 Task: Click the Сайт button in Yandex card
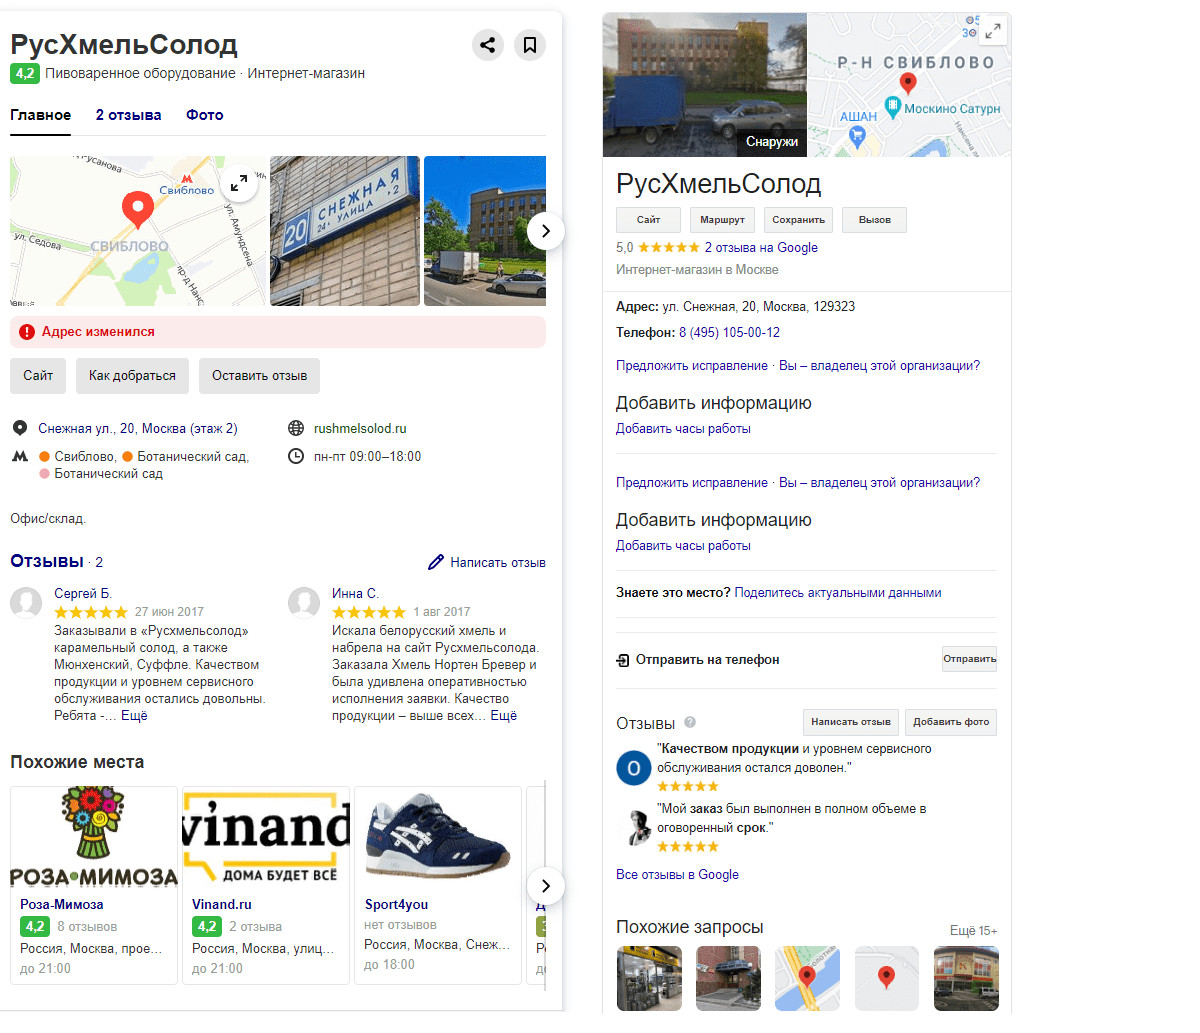pos(38,376)
